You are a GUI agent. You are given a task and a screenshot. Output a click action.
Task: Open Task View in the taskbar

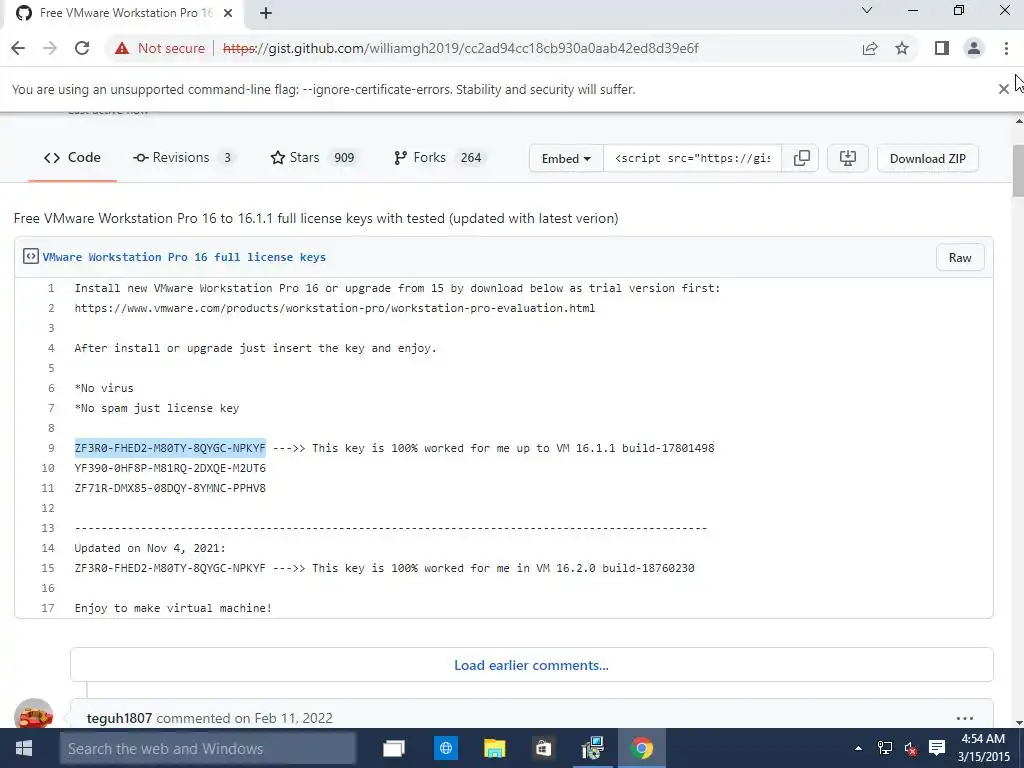[x=394, y=748]
